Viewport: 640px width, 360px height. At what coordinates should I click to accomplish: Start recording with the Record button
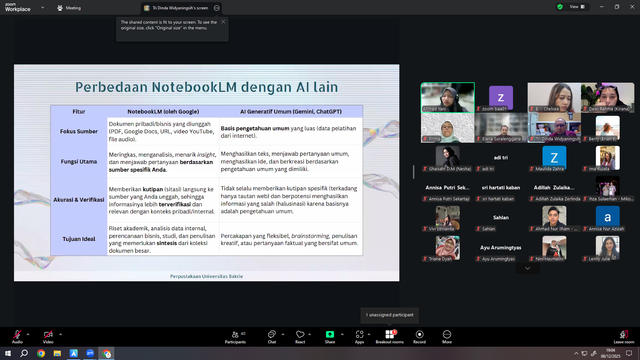[419, 337]
